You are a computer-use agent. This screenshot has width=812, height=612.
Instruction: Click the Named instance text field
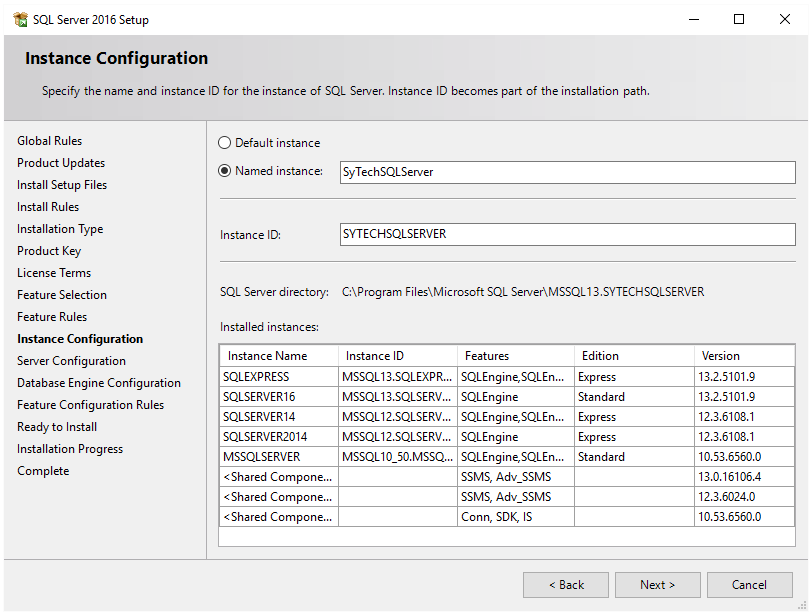pyautogui.click(x=568, y=172)
